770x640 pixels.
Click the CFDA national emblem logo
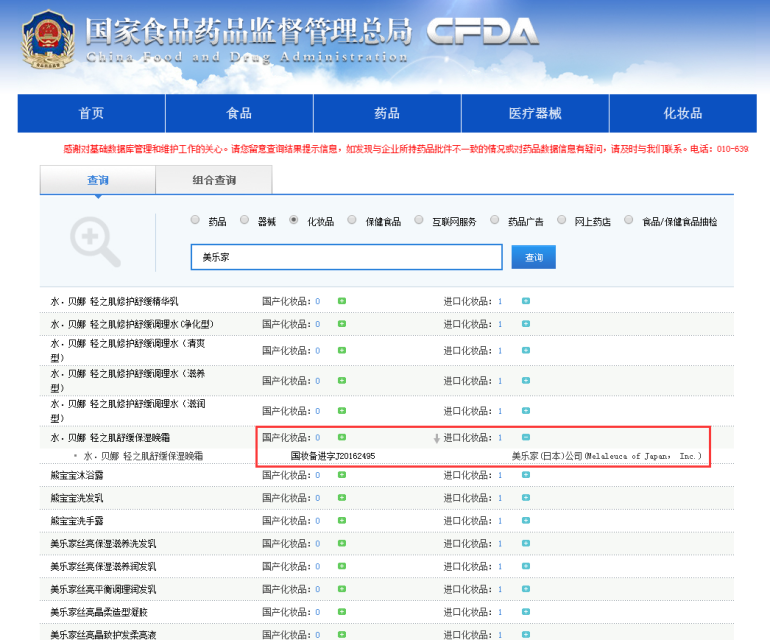(x=48, y=39)
